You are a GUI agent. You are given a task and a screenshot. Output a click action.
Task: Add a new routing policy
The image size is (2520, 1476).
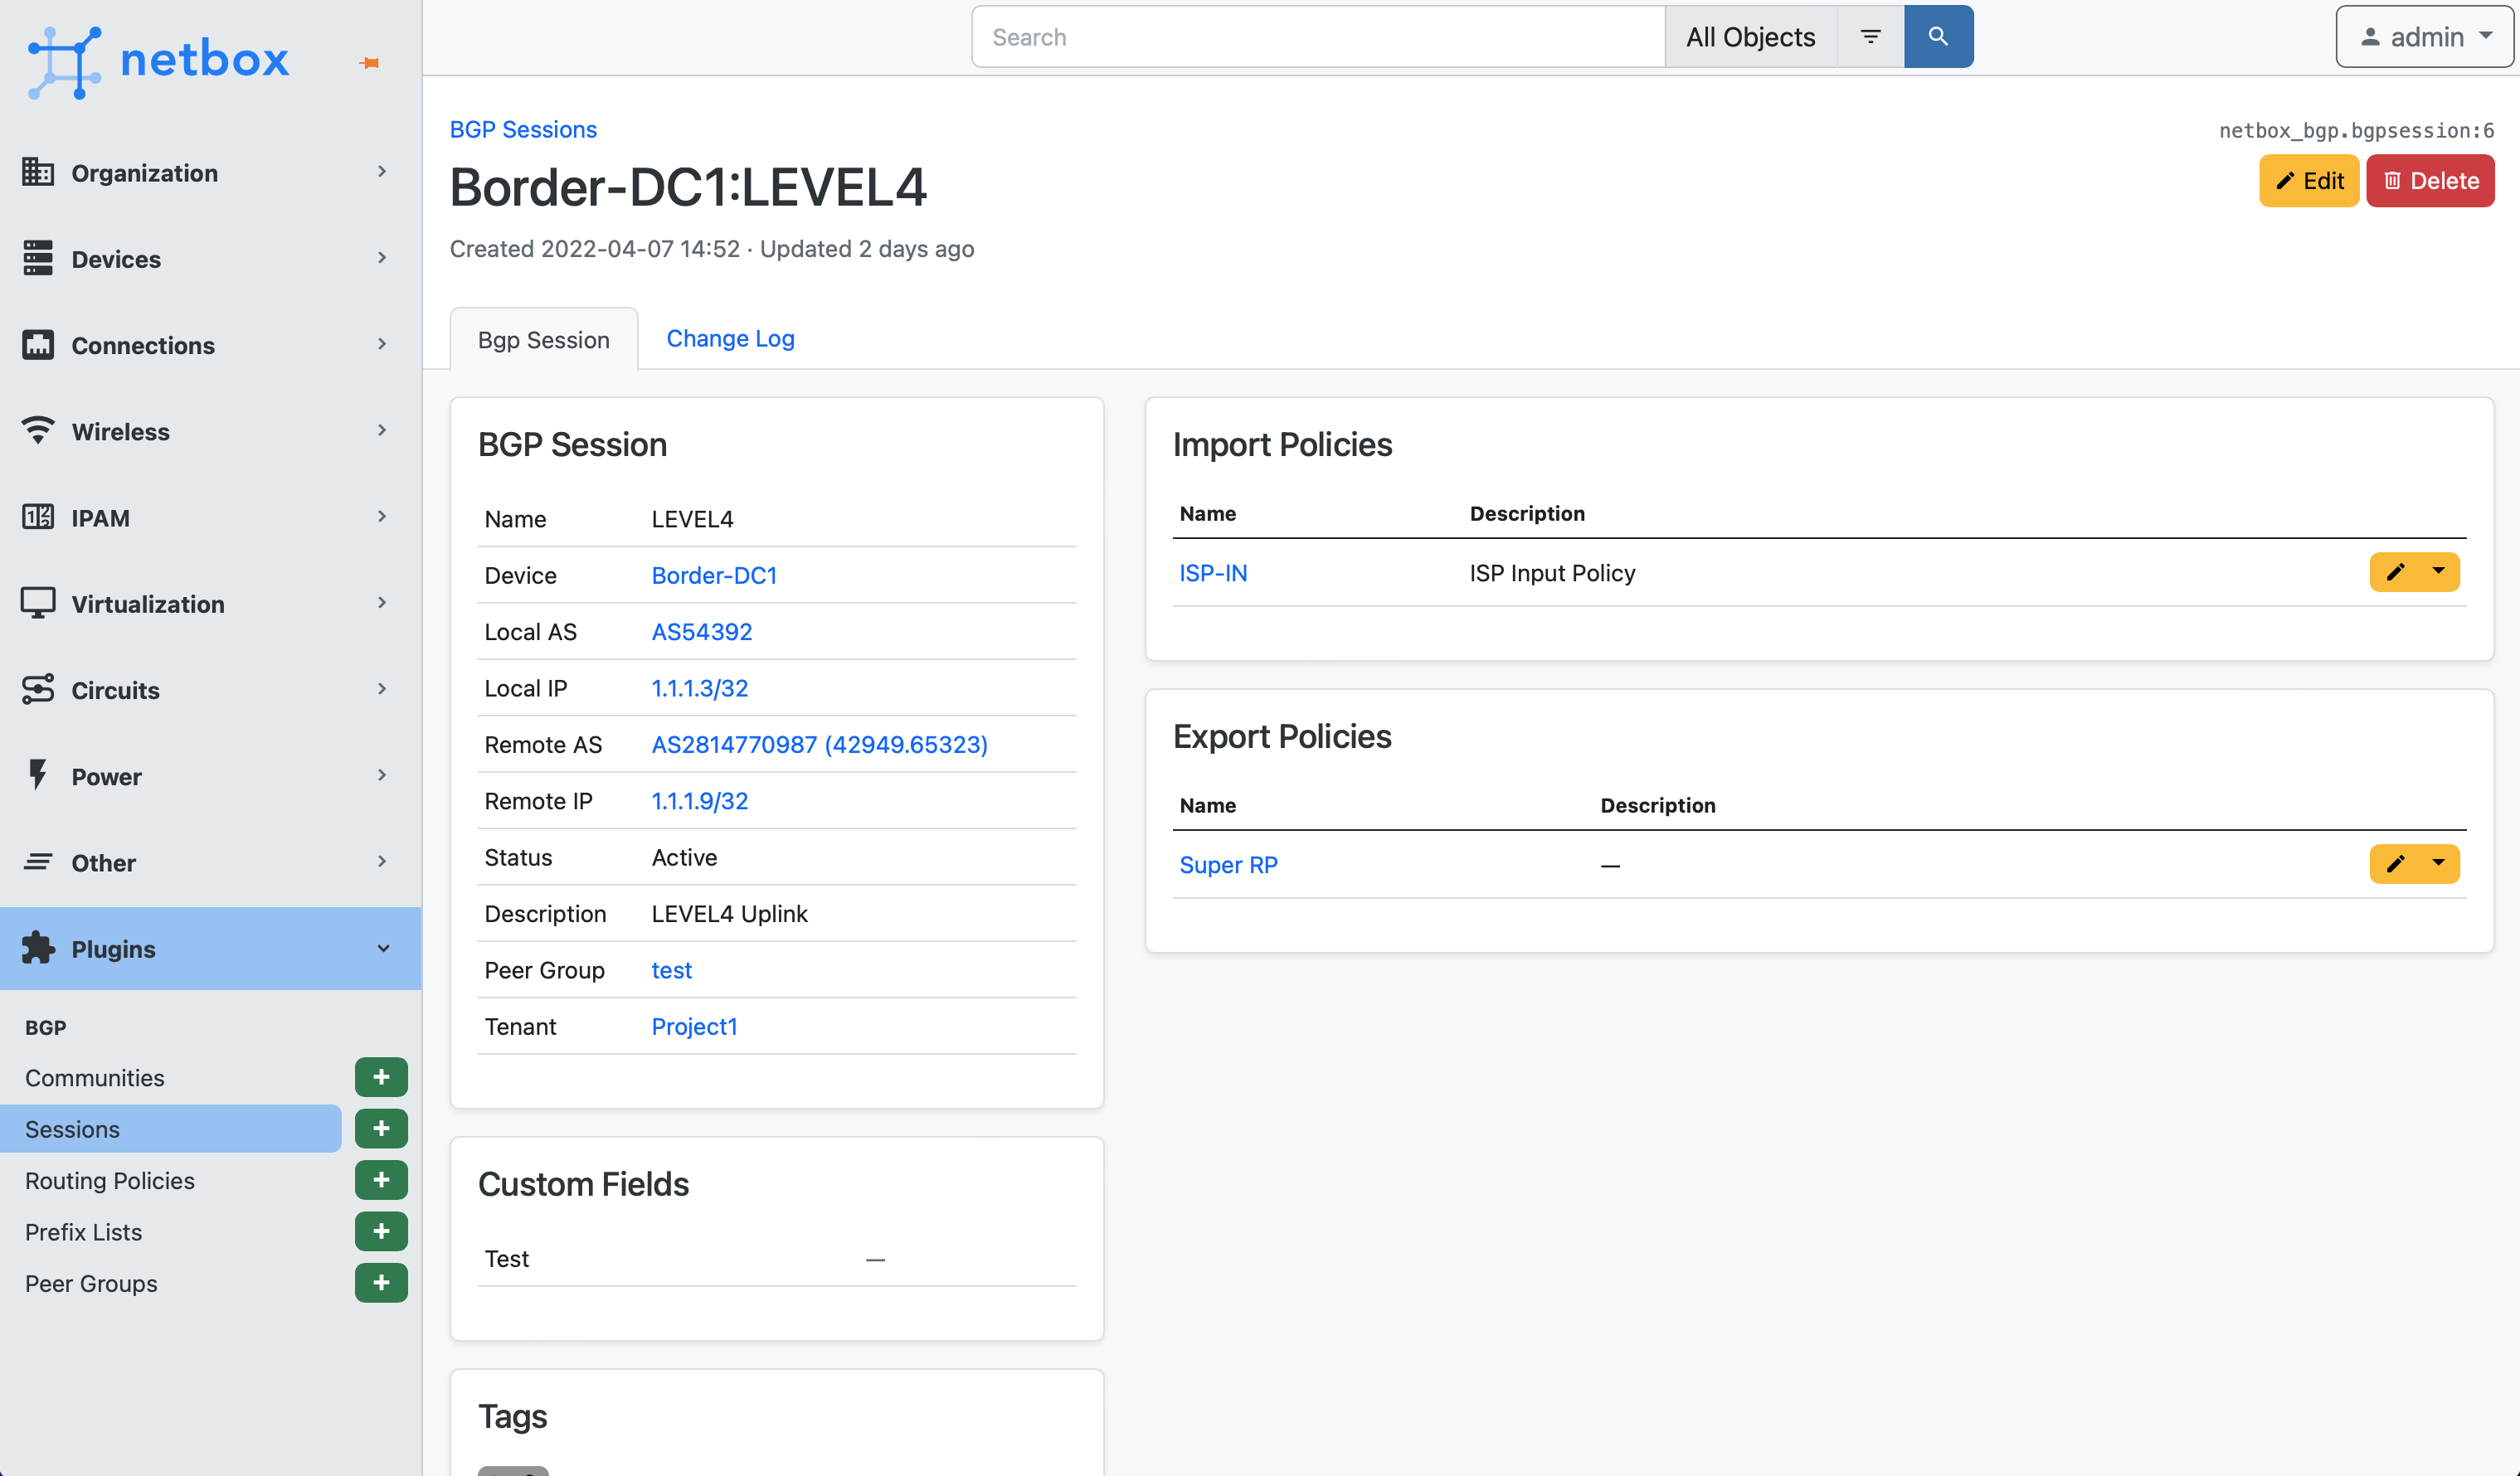coord(381,1180)
